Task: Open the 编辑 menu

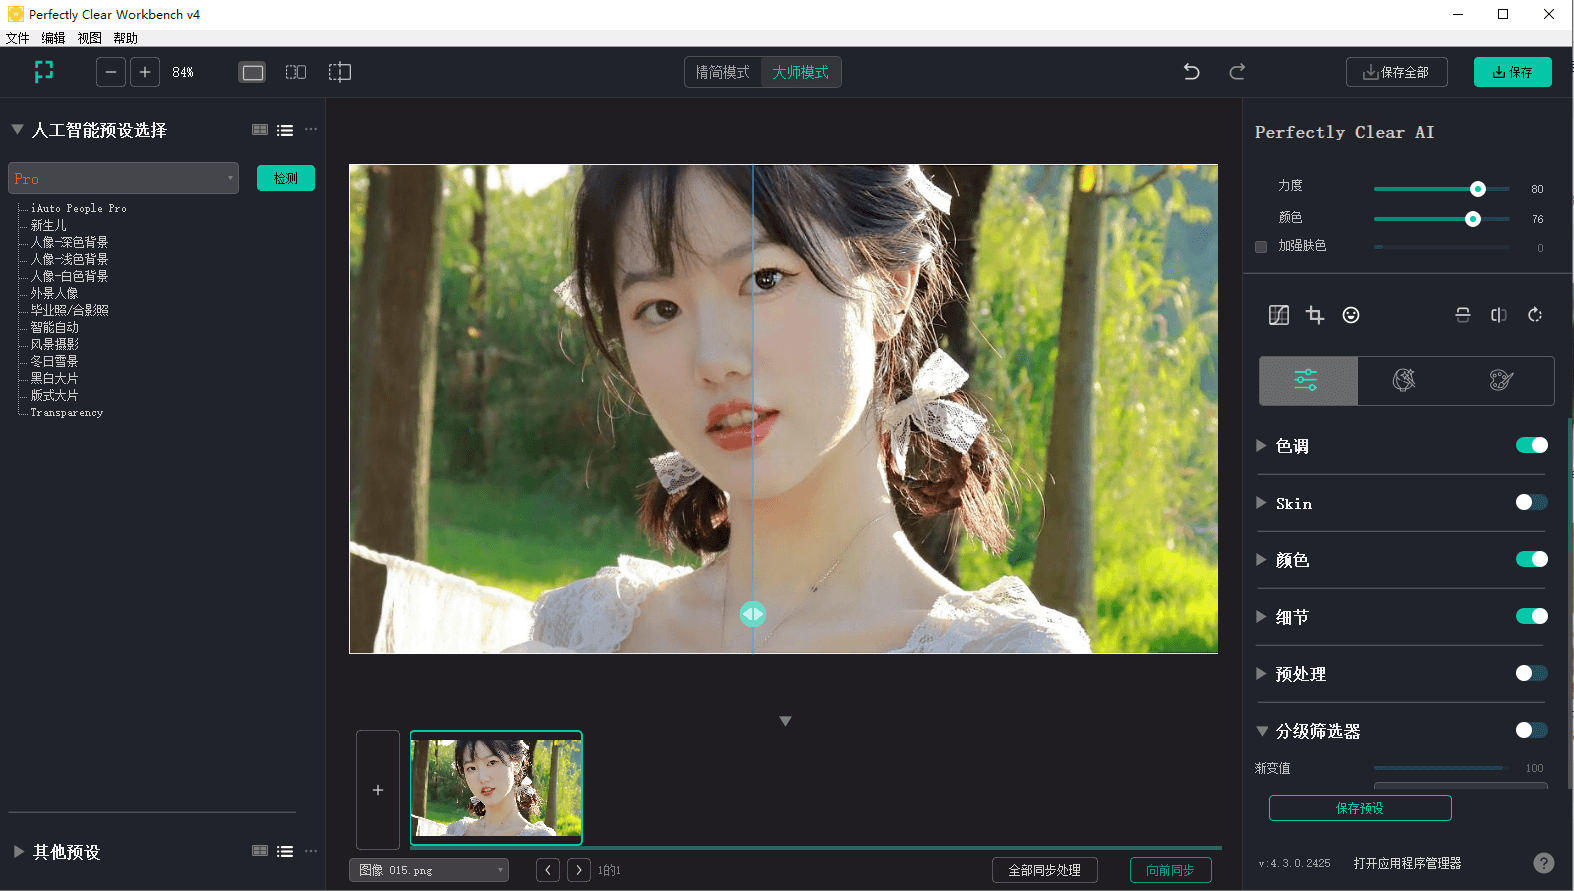Action: 54,38
